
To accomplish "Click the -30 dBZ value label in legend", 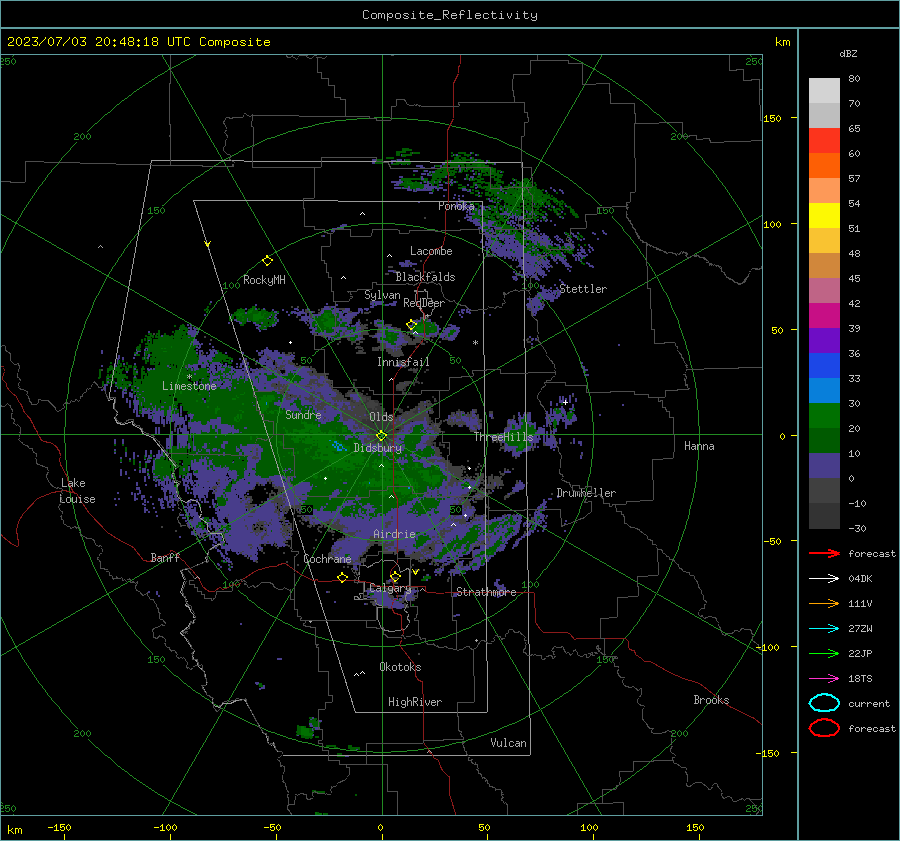I will [857, 529].
